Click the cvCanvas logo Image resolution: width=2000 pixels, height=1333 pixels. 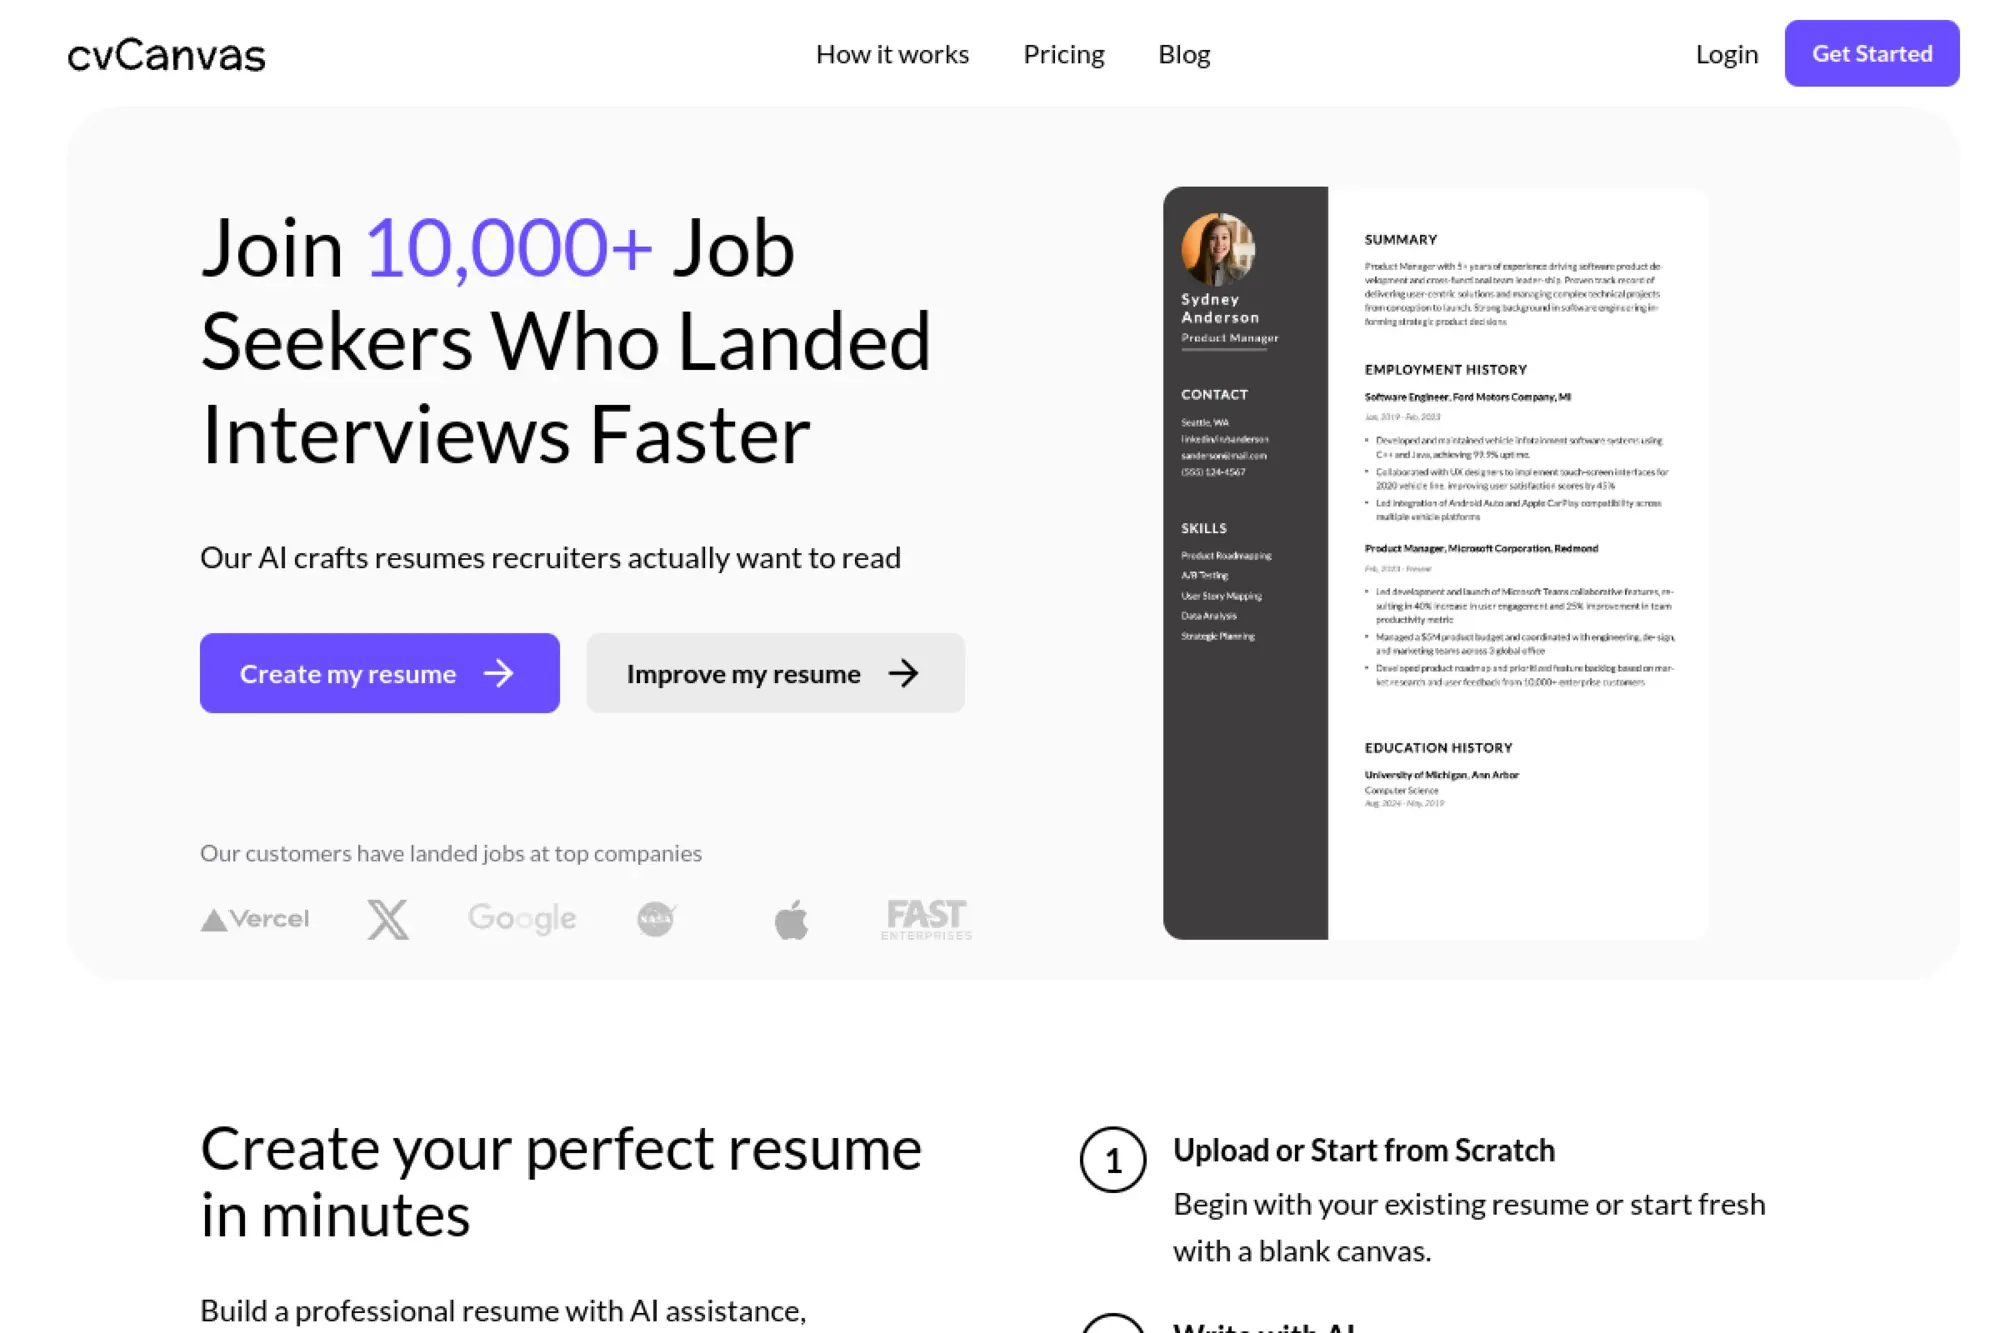[x=166, y=55]
